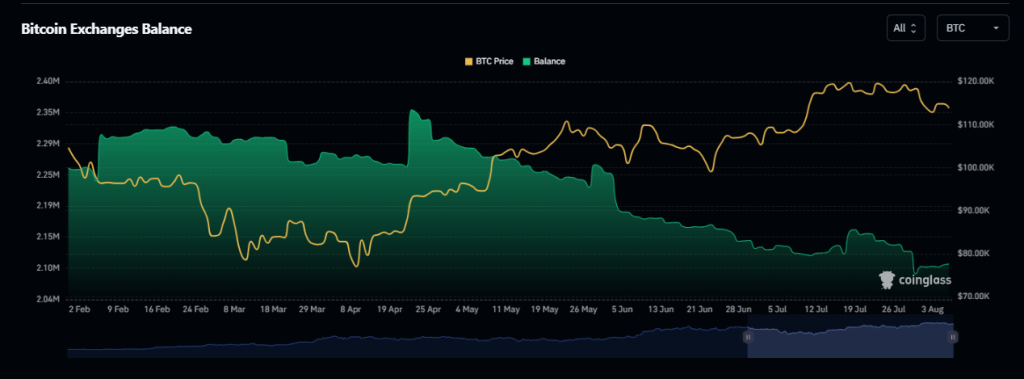Click the 8 Mar date label
1024x379 pixels.
(234, 309)
